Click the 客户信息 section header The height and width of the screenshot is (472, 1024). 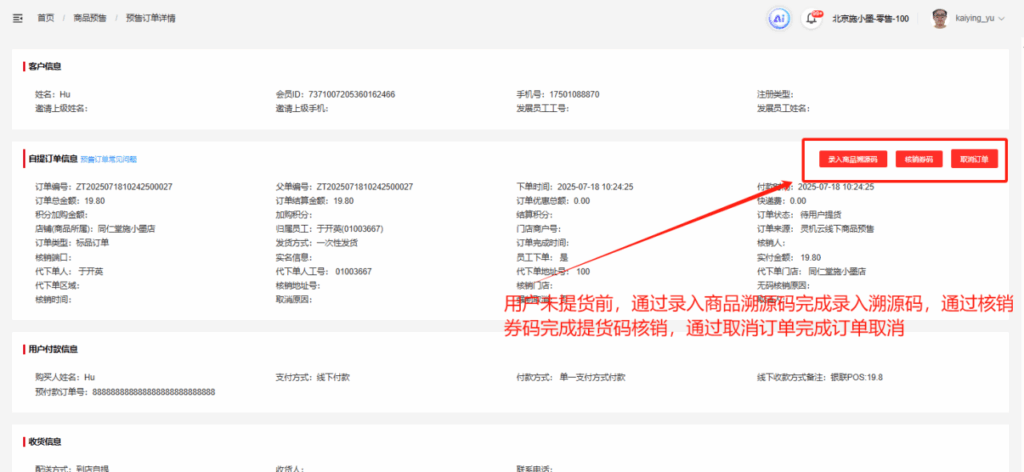pos(44,67)
